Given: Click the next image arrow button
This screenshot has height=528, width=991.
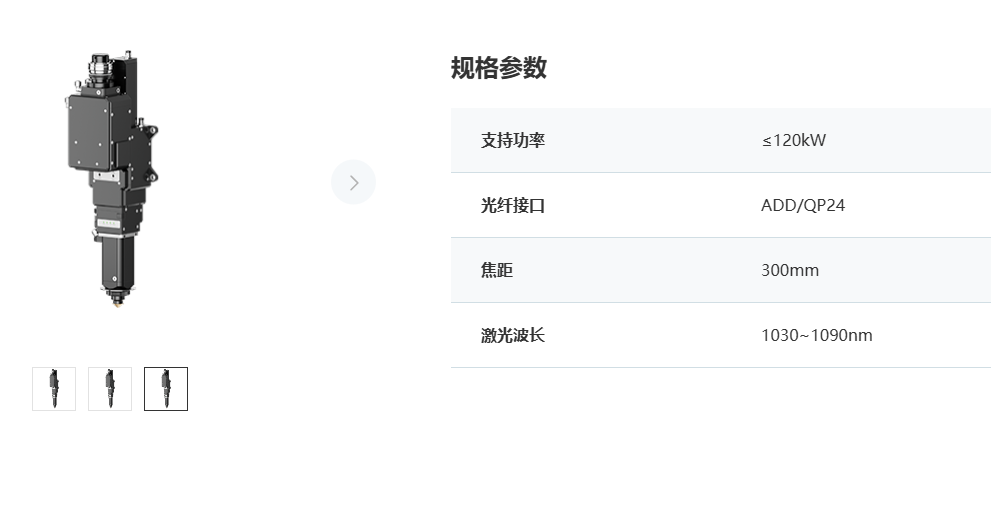Looking at the screenshot, I should coord(353,182).
